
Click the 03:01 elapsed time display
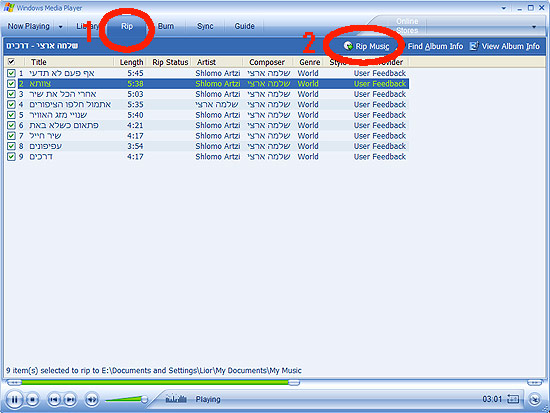coord(492,399)
